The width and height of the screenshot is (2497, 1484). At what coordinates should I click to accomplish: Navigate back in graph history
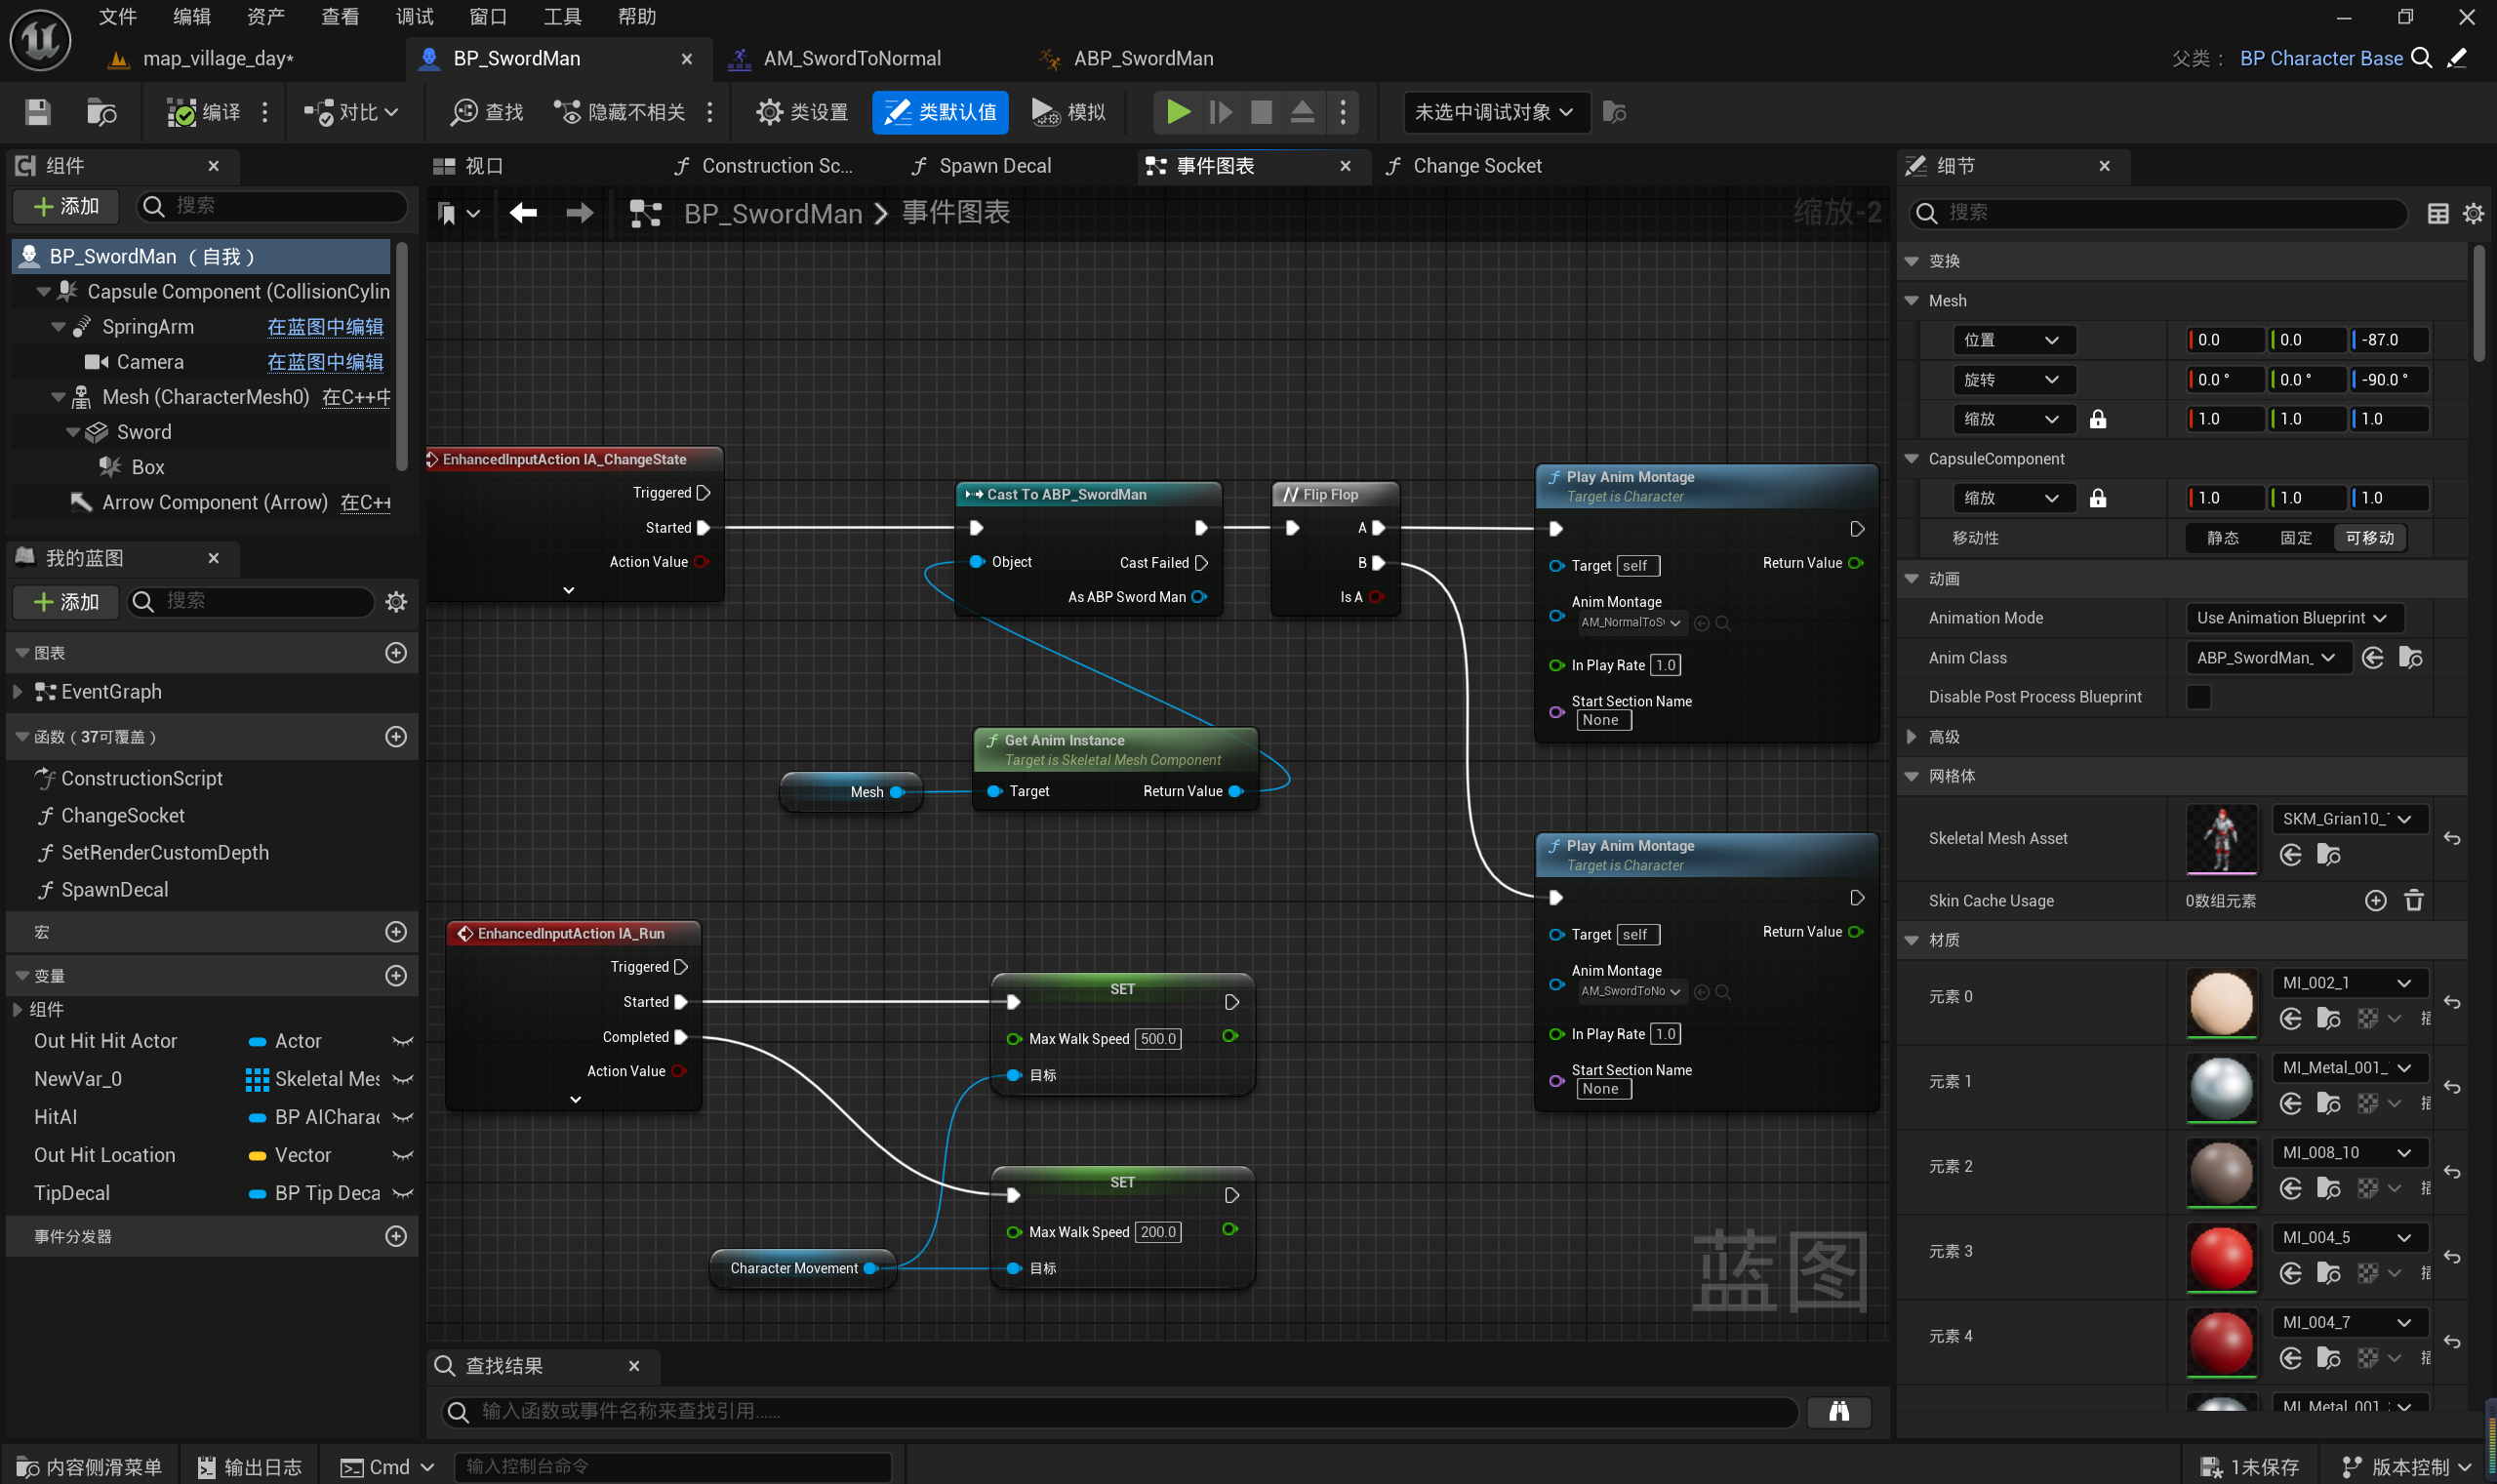point(523,213)
